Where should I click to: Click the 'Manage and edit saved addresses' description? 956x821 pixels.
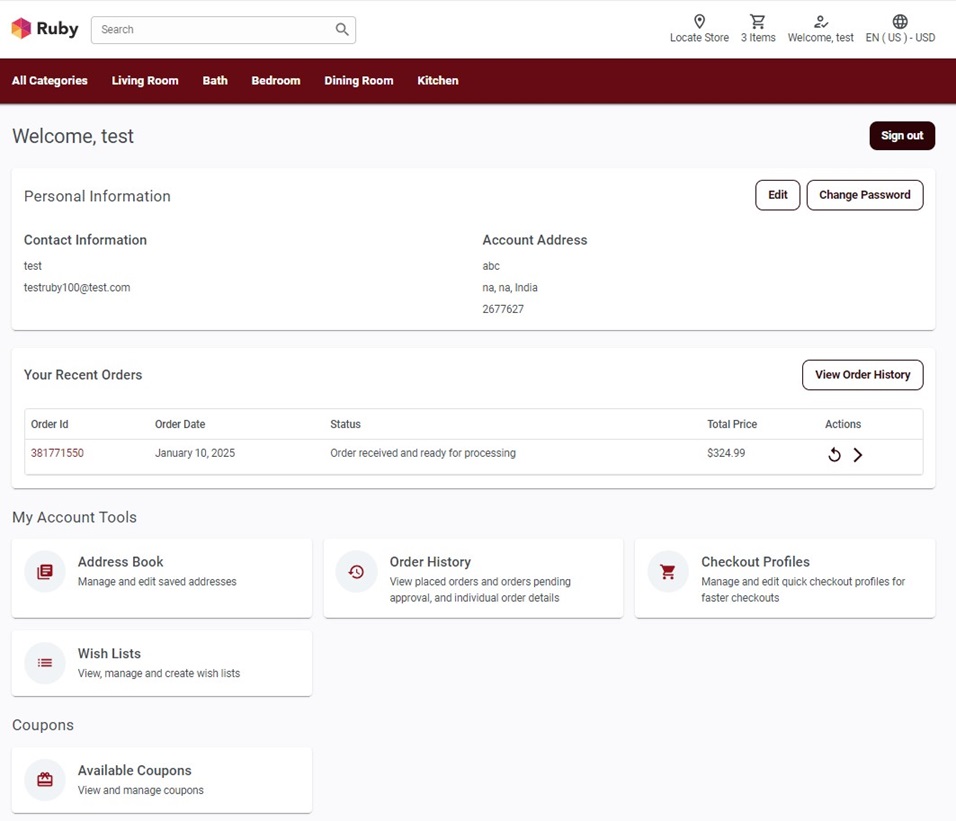click(x=157, y=581)
